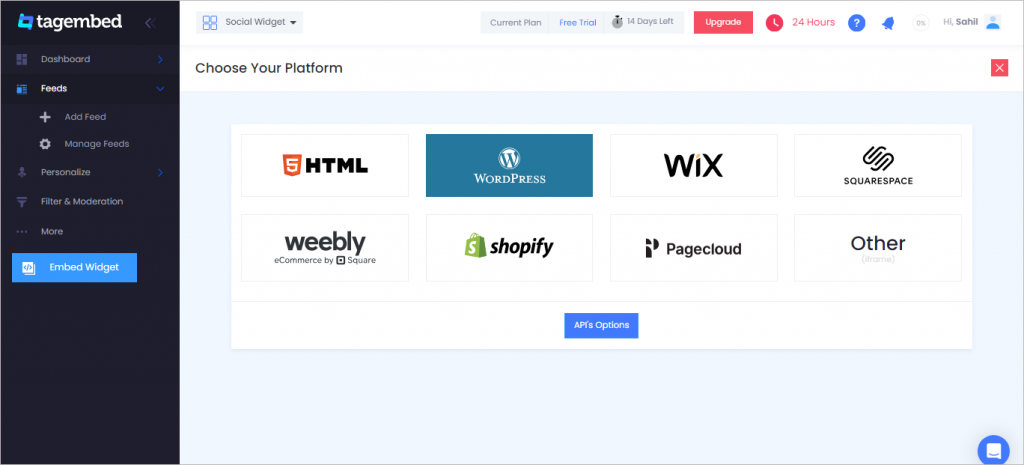Choose the WordPress platform tile
Screen dimensions: 1024x465
click(x=509, y=165)
